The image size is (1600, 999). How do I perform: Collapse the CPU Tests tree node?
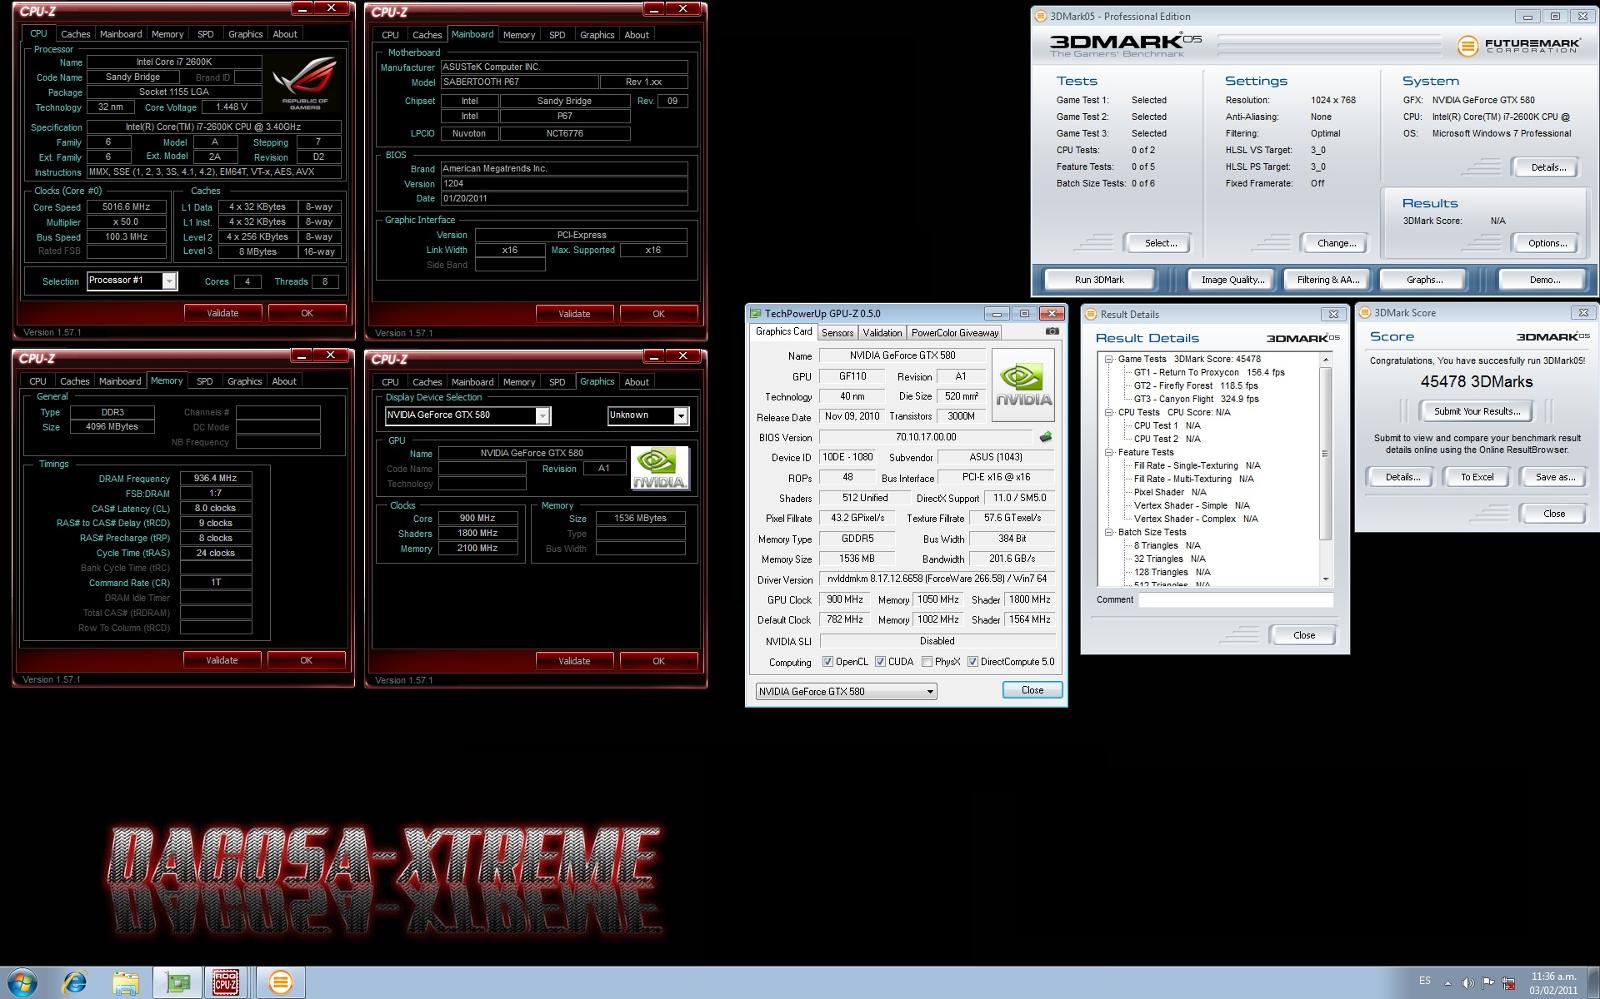[x=1109, y=412]
